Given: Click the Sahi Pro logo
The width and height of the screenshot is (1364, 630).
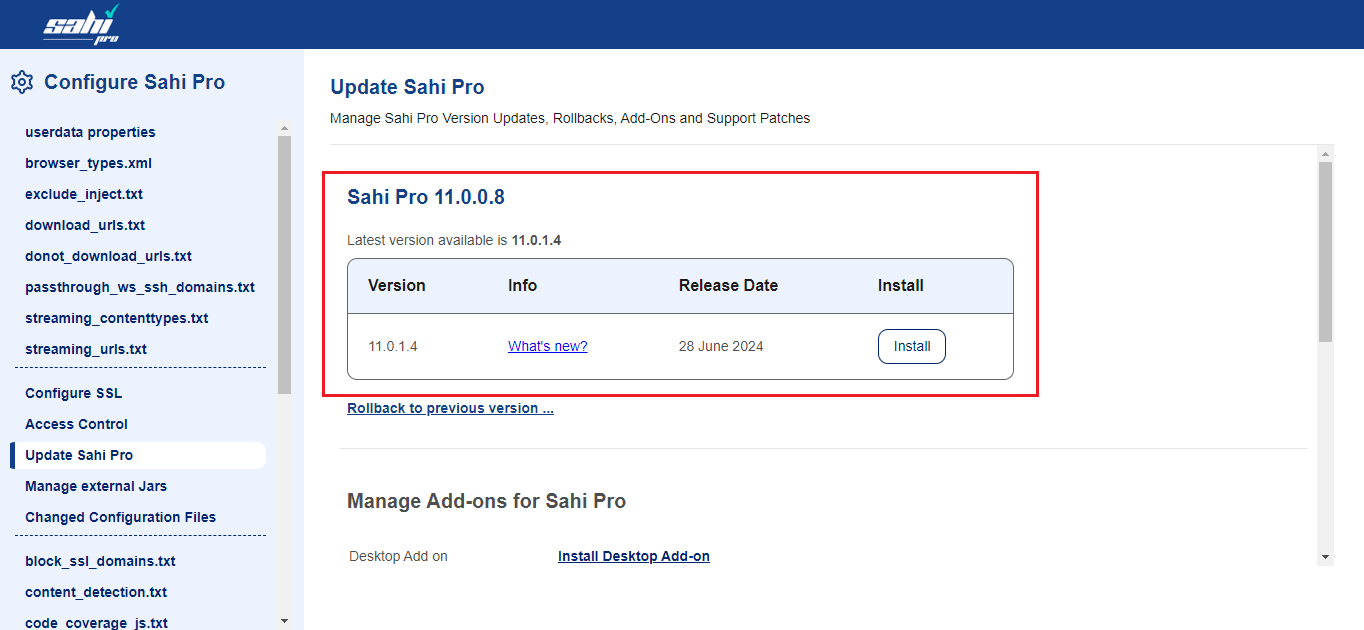Looking at the screenshot, I should 82,24.
